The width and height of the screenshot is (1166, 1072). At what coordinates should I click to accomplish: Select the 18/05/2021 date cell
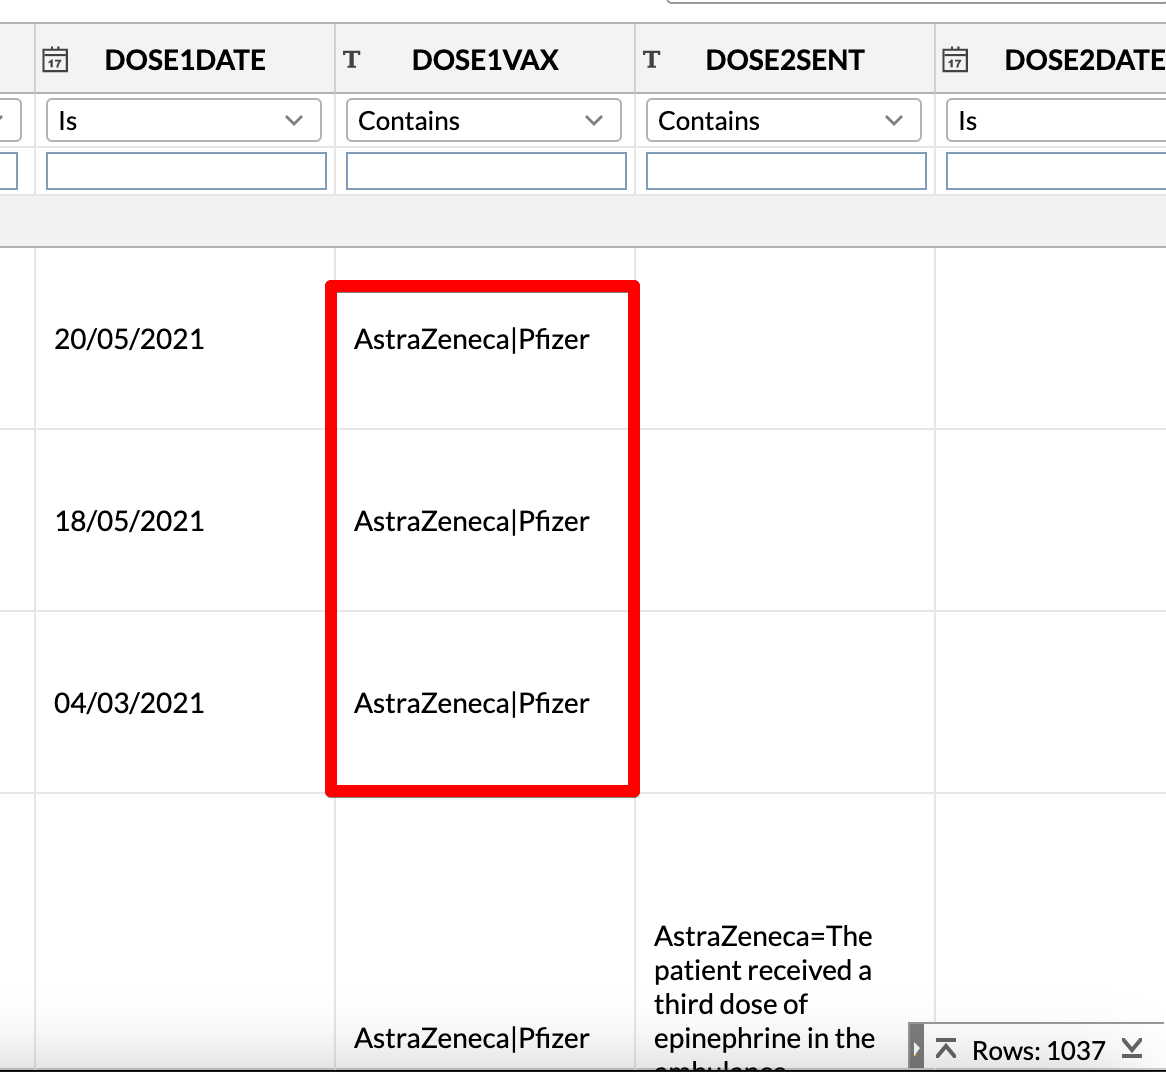tap(185, 521)
